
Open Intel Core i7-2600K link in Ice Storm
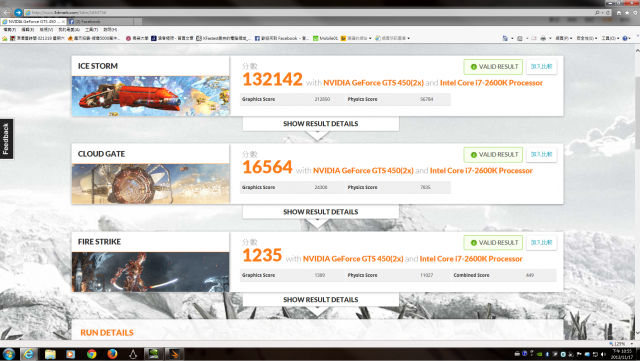coord(491,83)
